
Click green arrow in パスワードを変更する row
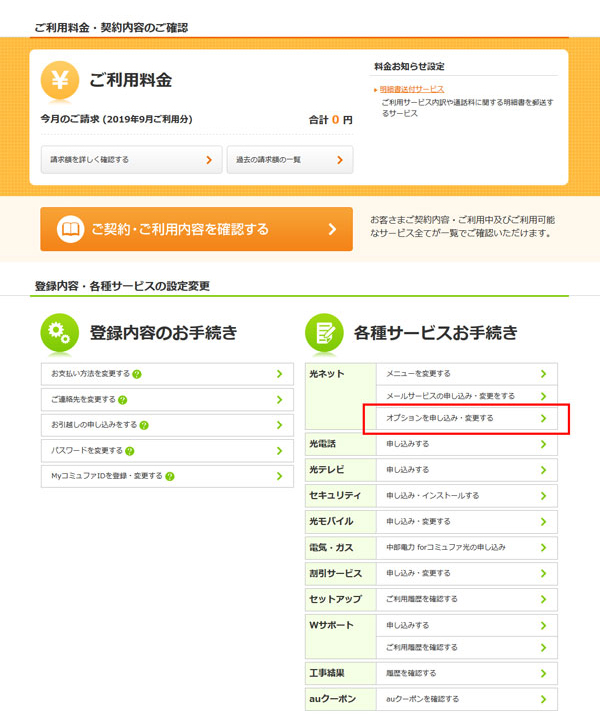pos(279,451)
